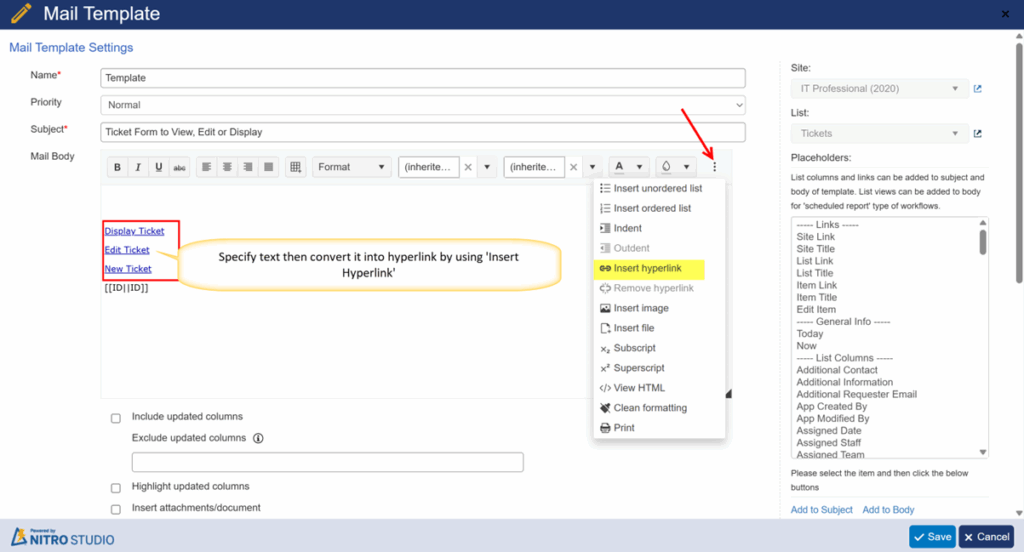This screenshot has width=1024, height=552.
Task: Justify text alignment
Action: pyautogui.click(x=268, y=167)
